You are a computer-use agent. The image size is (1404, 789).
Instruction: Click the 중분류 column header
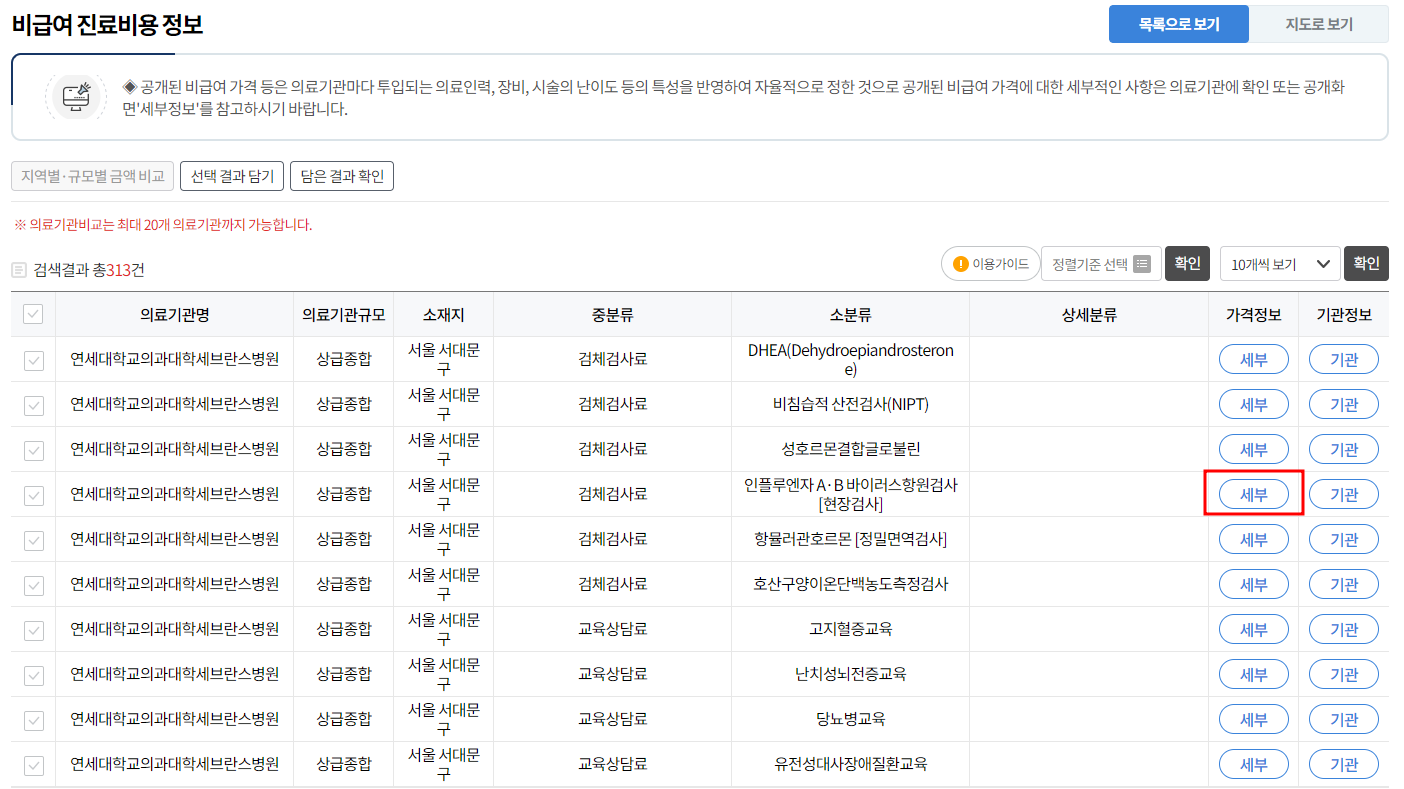[x=613, y=315]
